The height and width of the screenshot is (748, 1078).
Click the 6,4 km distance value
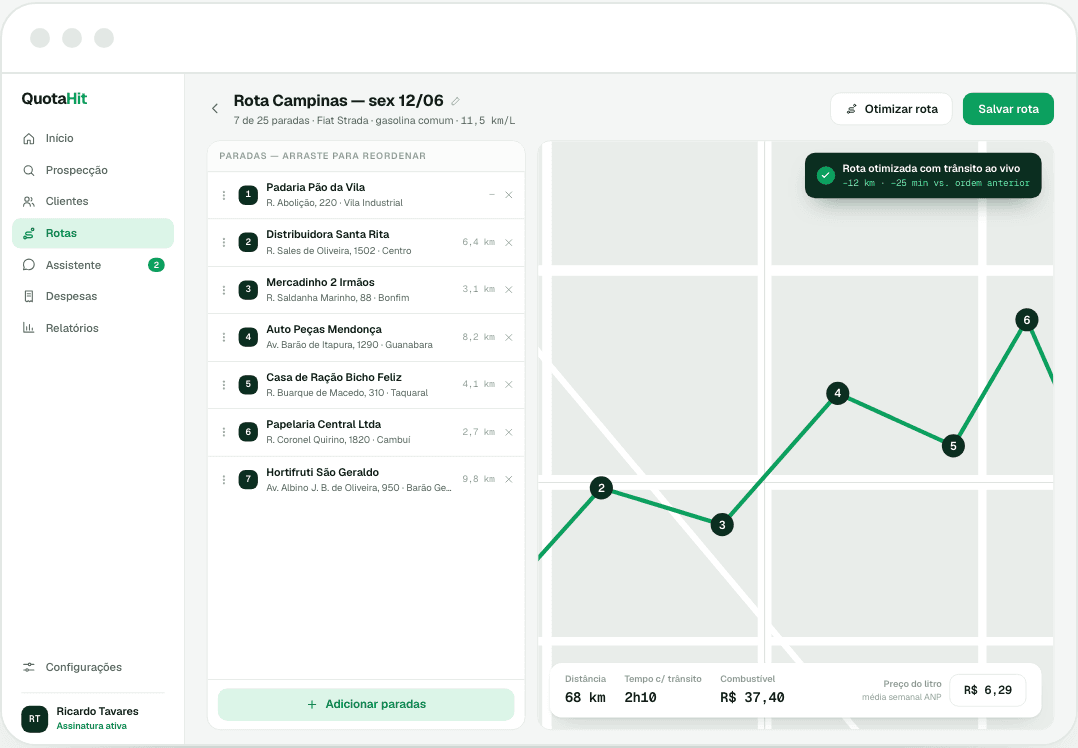click(478, 242)
